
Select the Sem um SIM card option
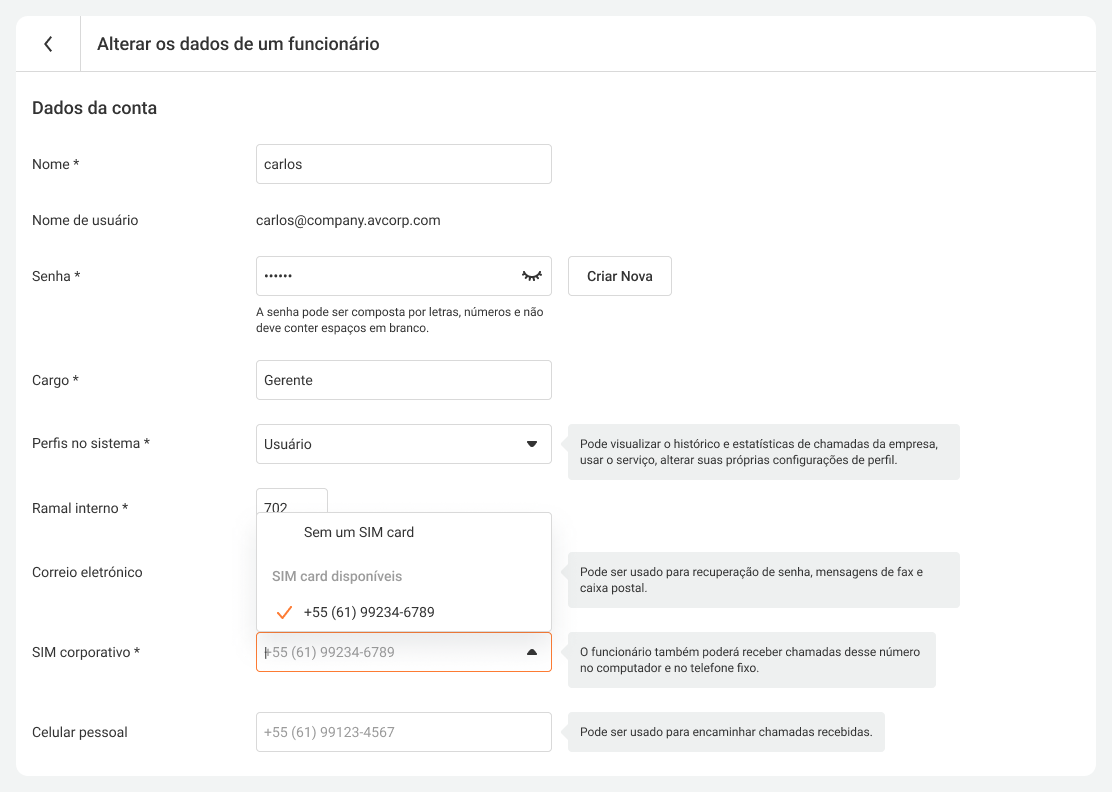click(x=359, y=532)
